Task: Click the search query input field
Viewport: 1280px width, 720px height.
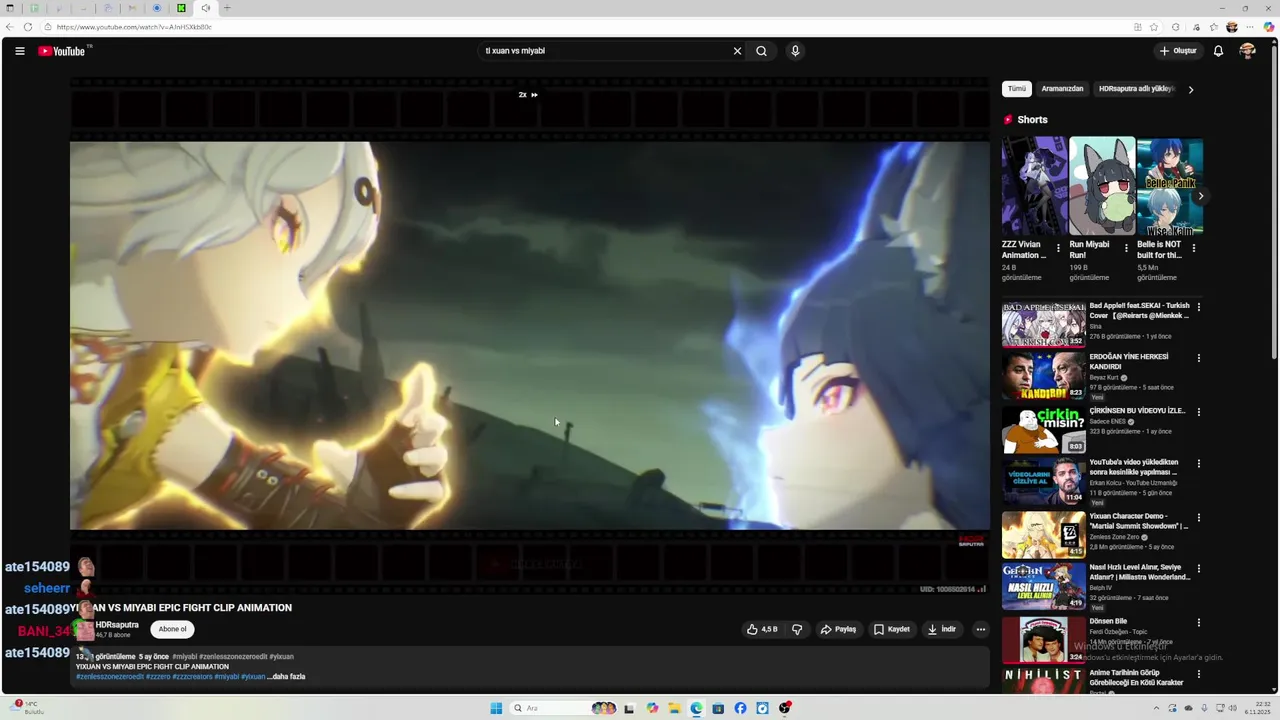Action: coord(605,51)
